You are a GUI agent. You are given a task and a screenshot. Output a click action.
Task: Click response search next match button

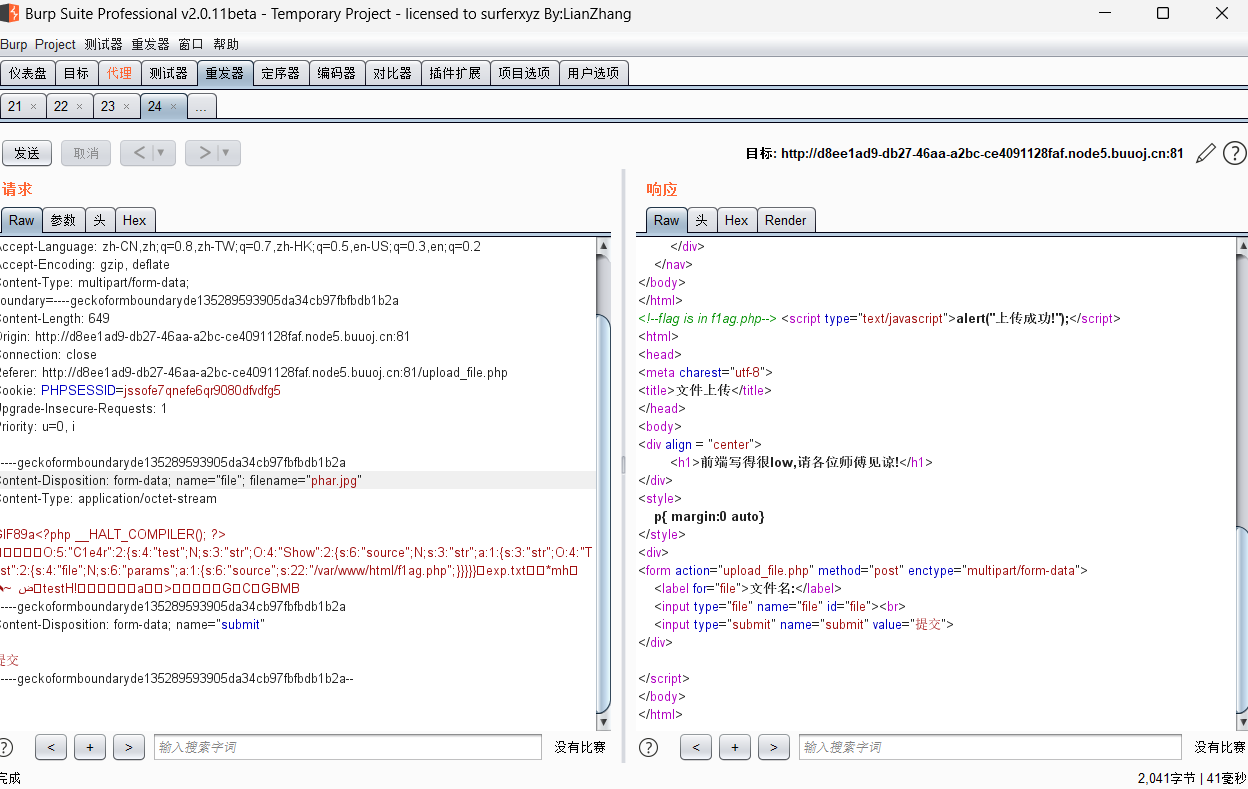click(773, 747)
